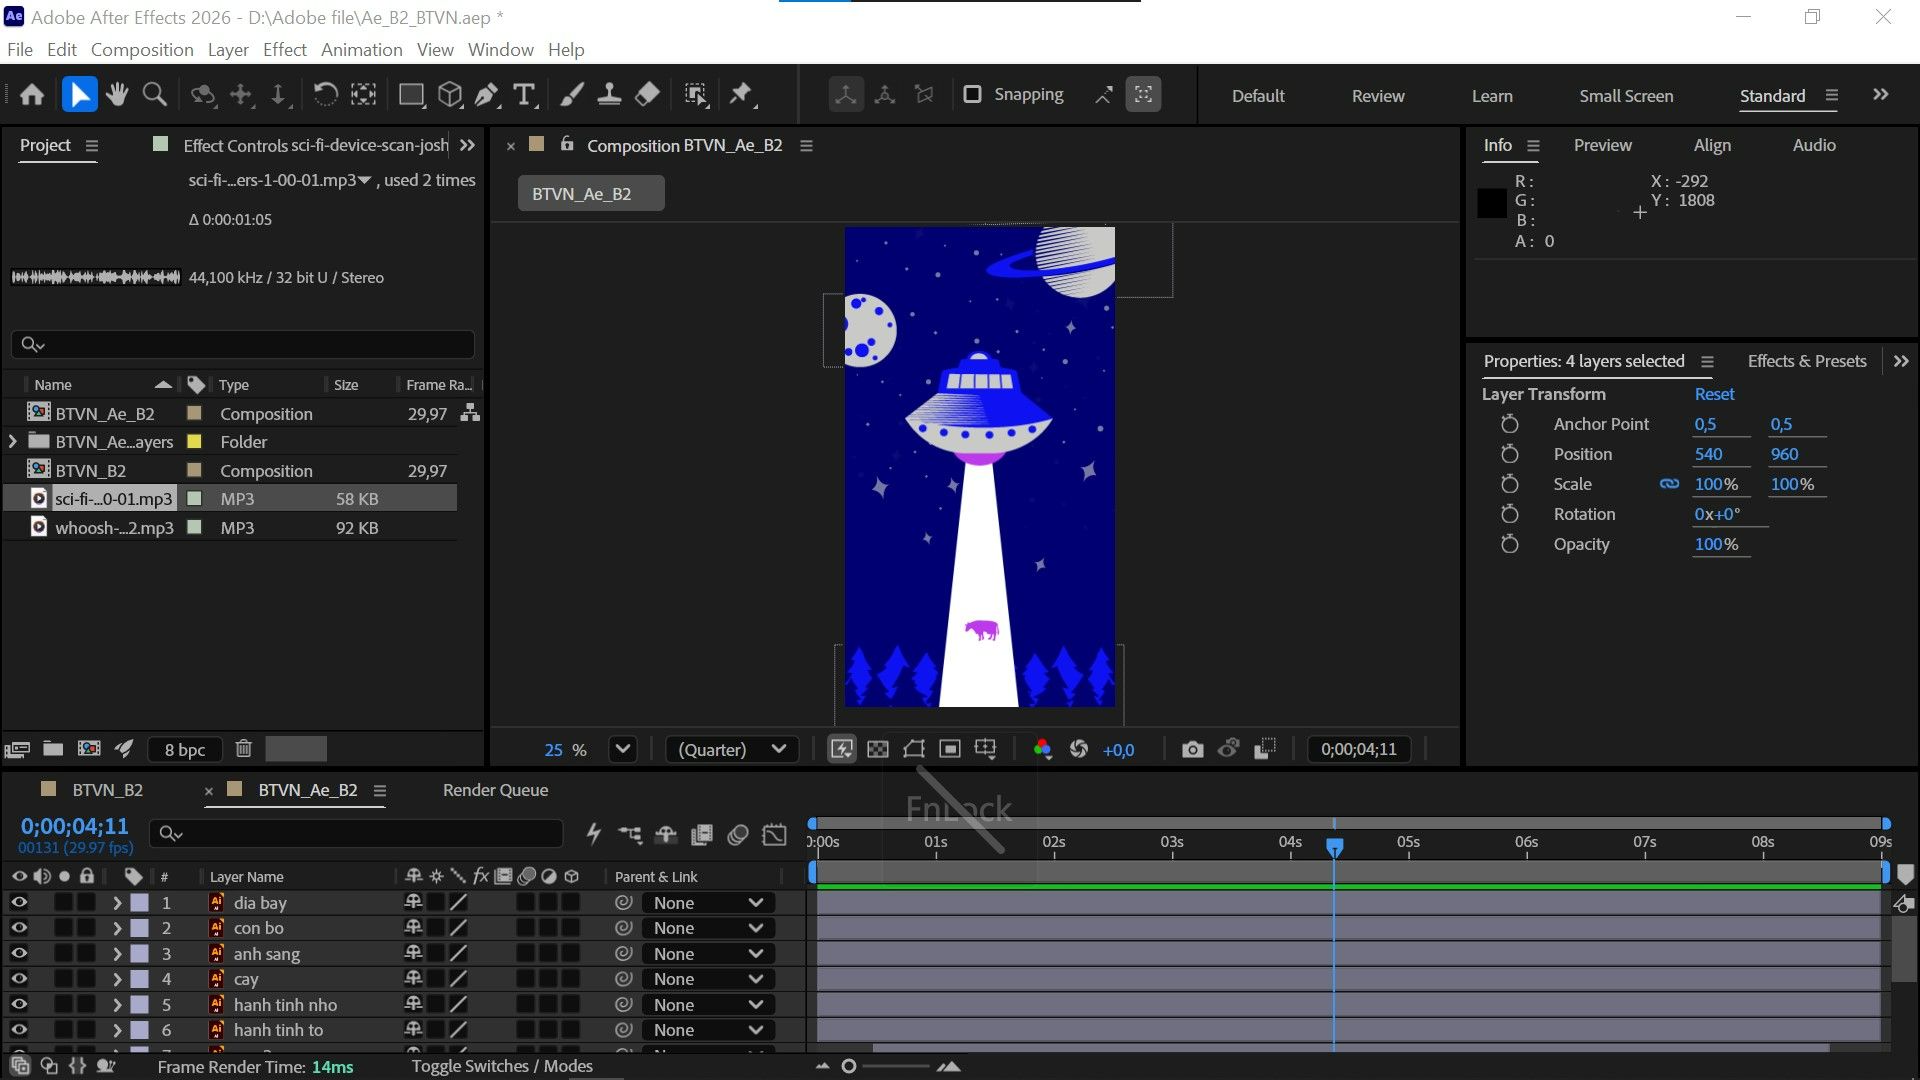Select the Rectangle shape tool
The image size is (1920, 1080).
point(411,95)
